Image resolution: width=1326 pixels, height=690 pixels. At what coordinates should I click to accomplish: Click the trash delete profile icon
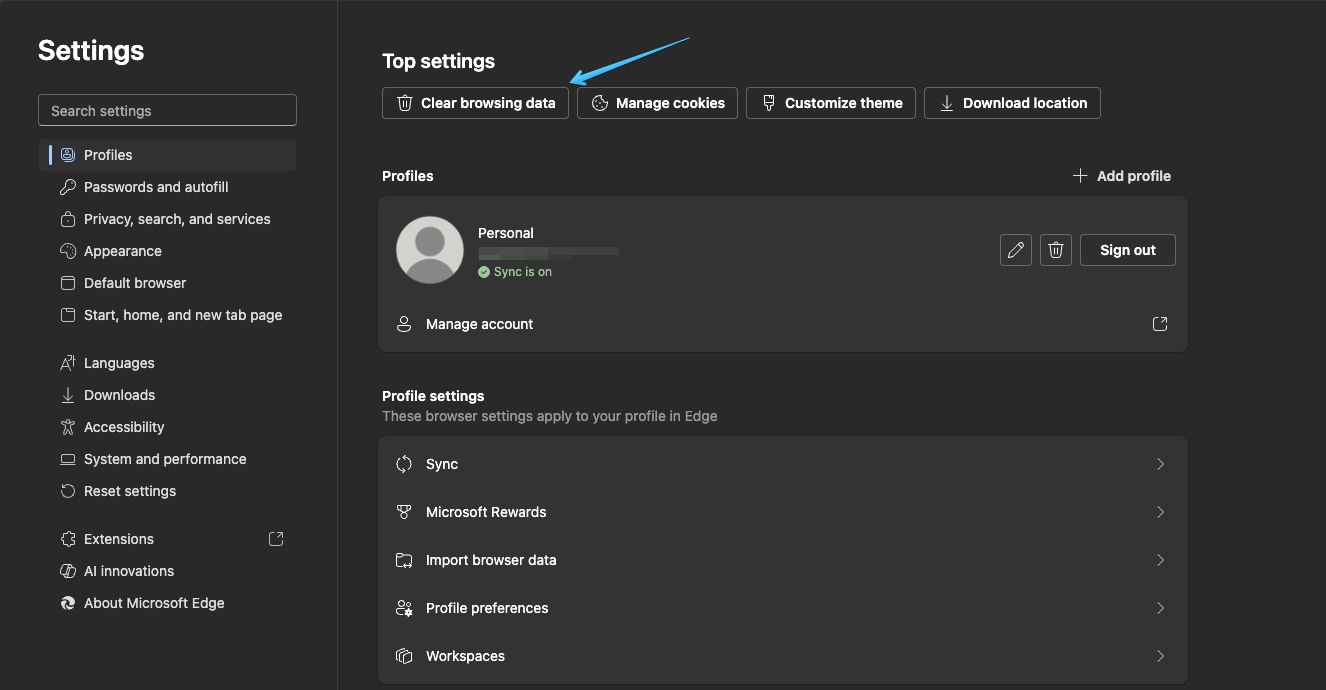tap(1056, 250)
